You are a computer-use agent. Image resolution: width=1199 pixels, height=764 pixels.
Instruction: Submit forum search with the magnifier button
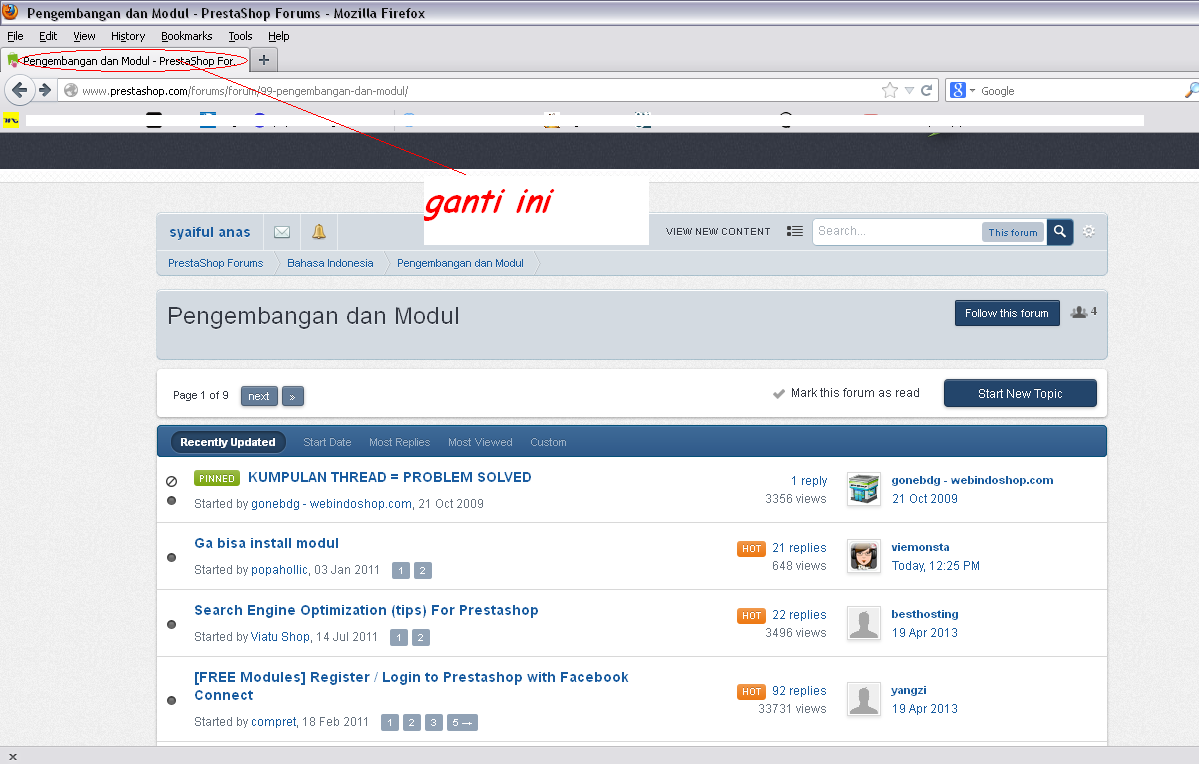[x=1060, y=231]
